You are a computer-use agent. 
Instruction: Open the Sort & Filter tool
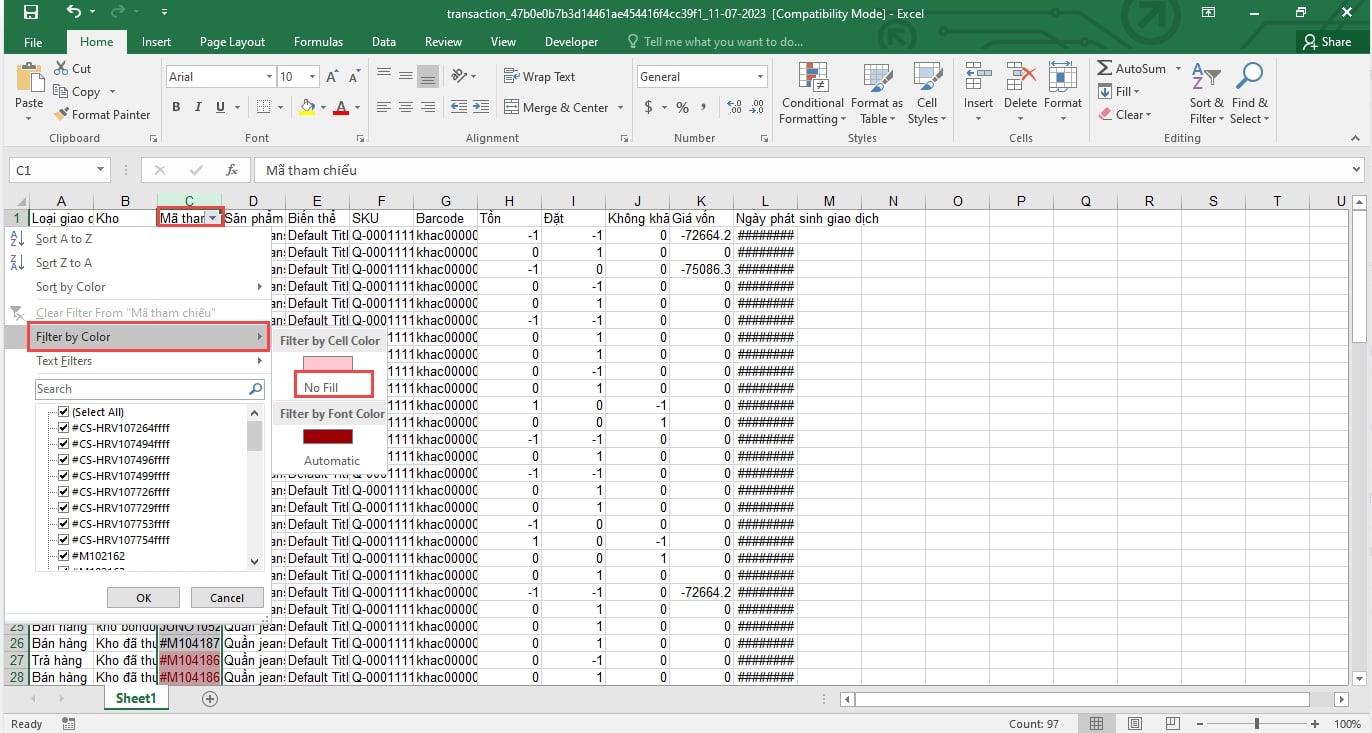coord(1206,94)
